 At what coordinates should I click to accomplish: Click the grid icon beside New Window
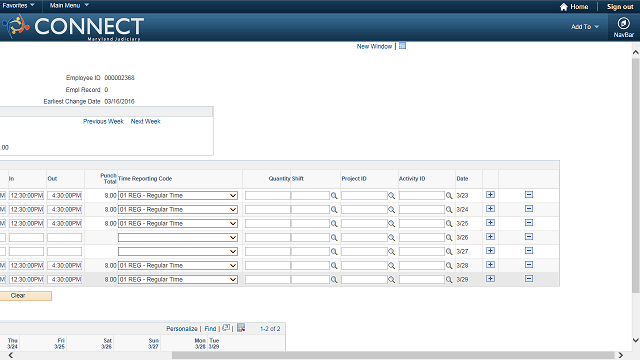402,46
